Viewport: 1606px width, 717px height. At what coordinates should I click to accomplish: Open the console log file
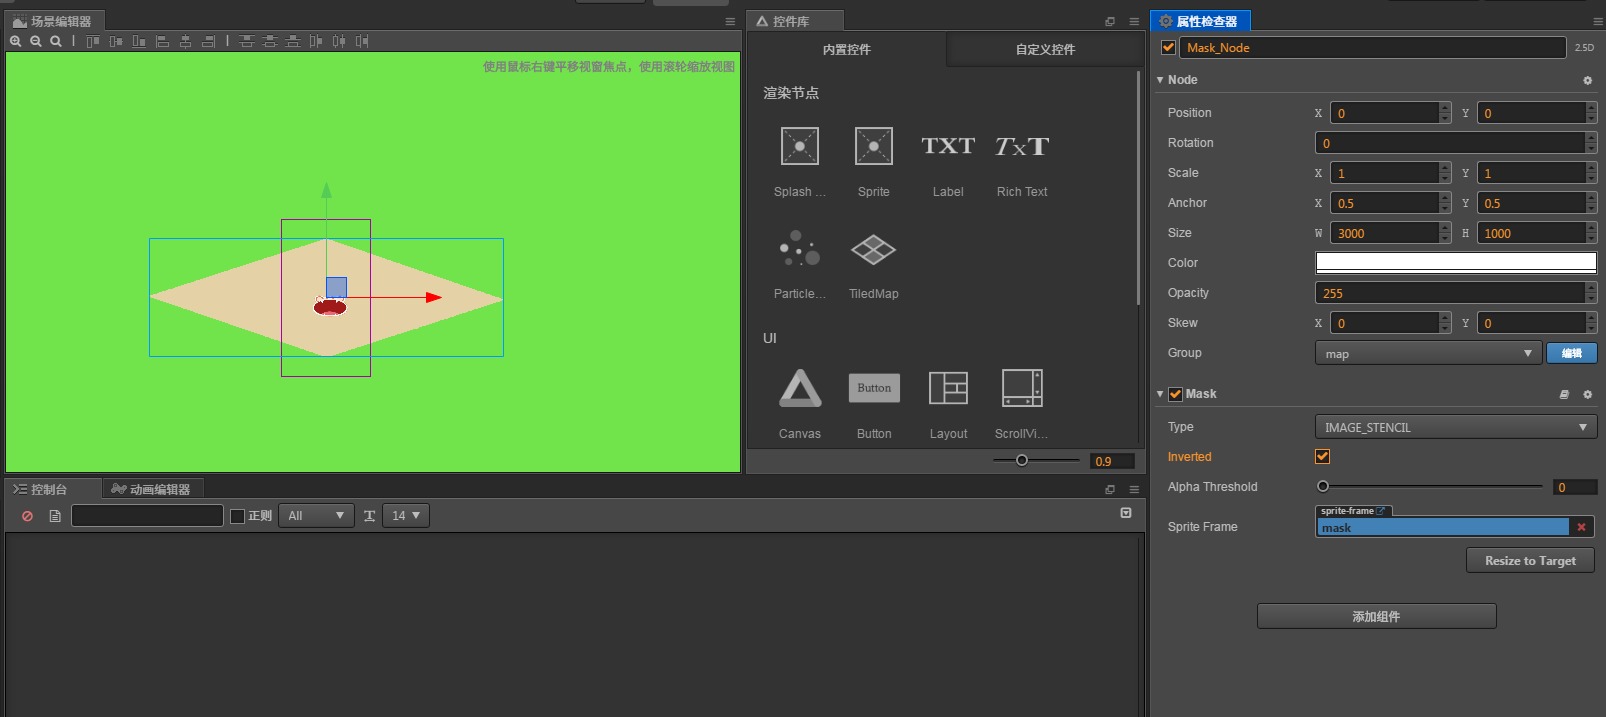pyautogui.click(x=55, y=516)
